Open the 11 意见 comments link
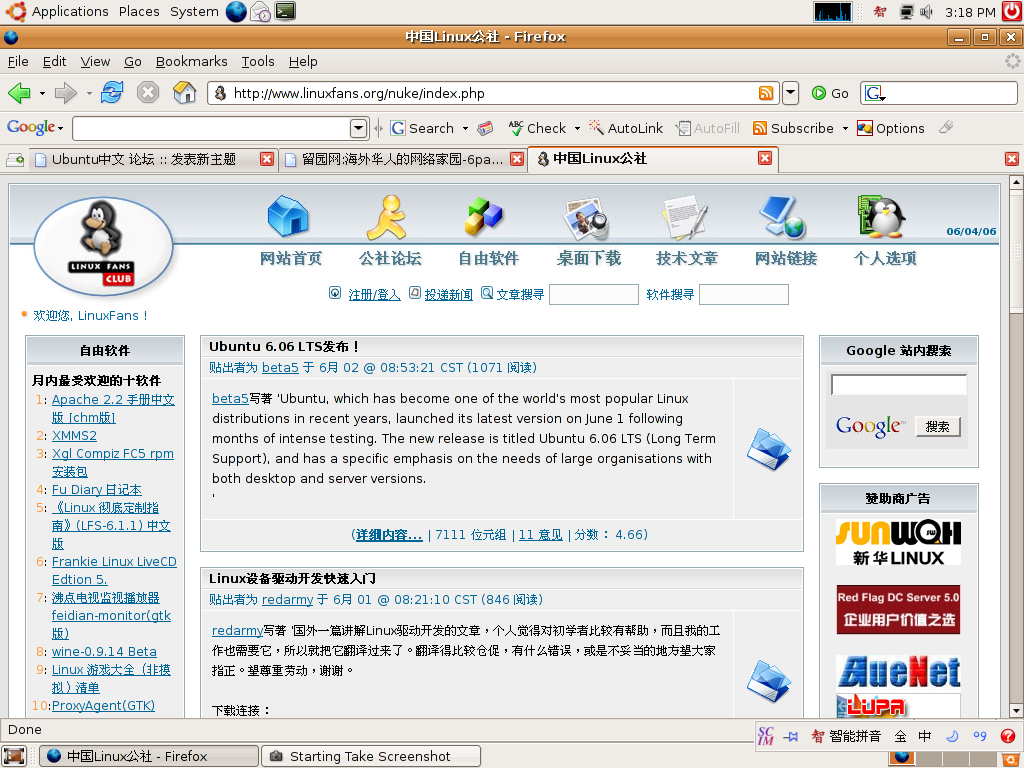Image resolution: width=1024 pixels, height=768 pixels. tap(541, 535)
